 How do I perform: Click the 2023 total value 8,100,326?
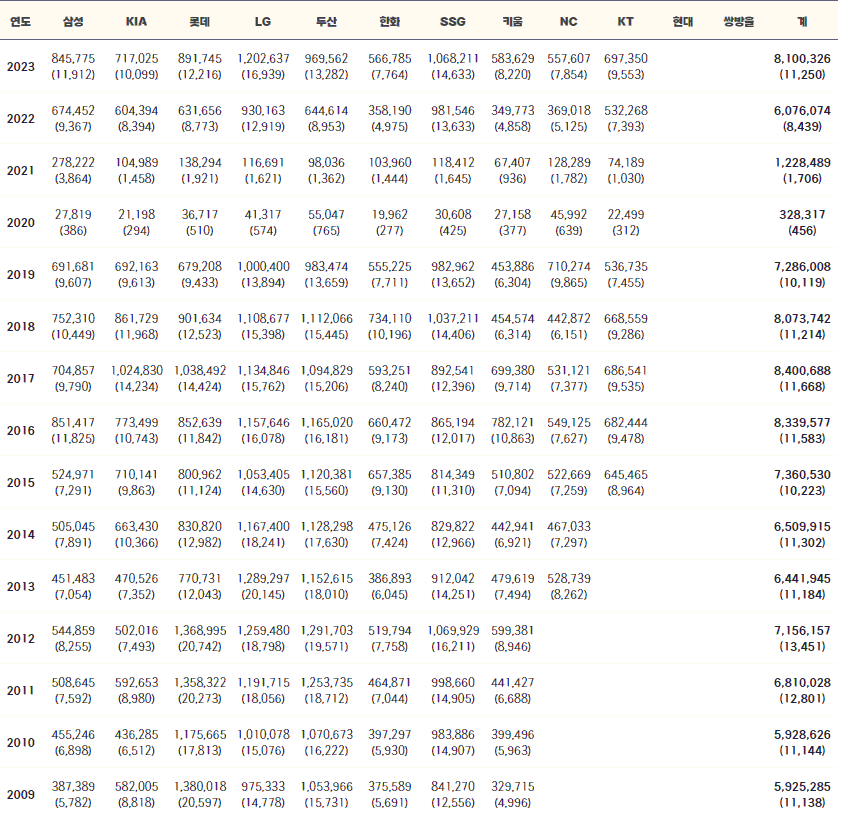tap(802, 58)
